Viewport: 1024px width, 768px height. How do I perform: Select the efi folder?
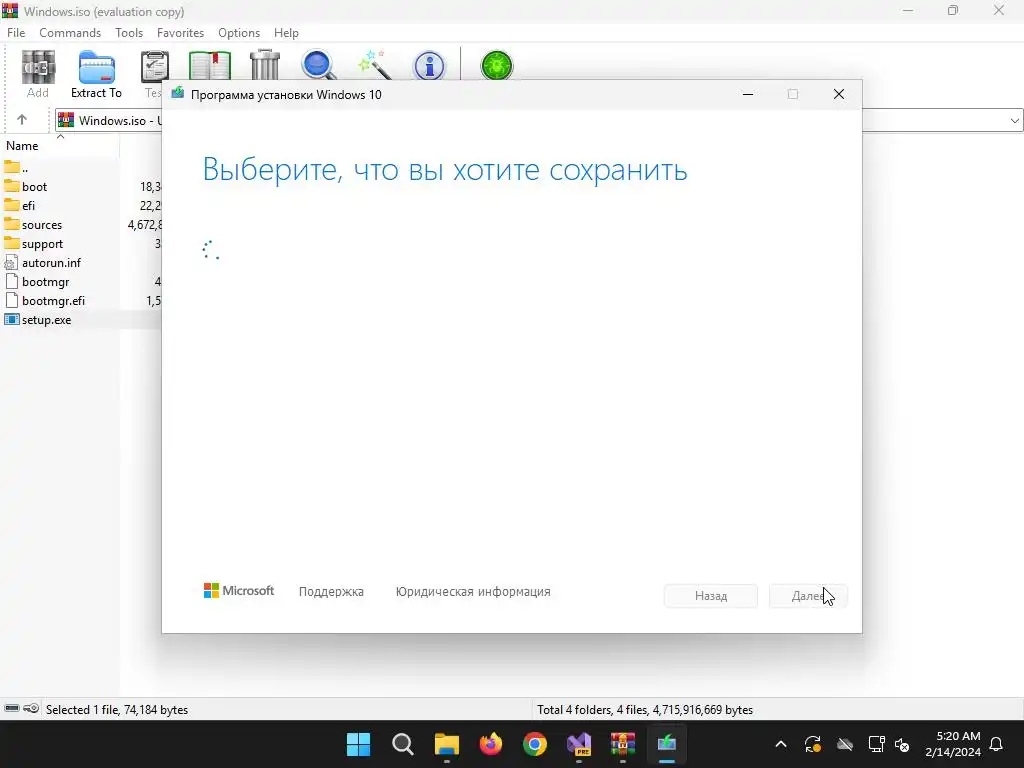click(28, 206)
